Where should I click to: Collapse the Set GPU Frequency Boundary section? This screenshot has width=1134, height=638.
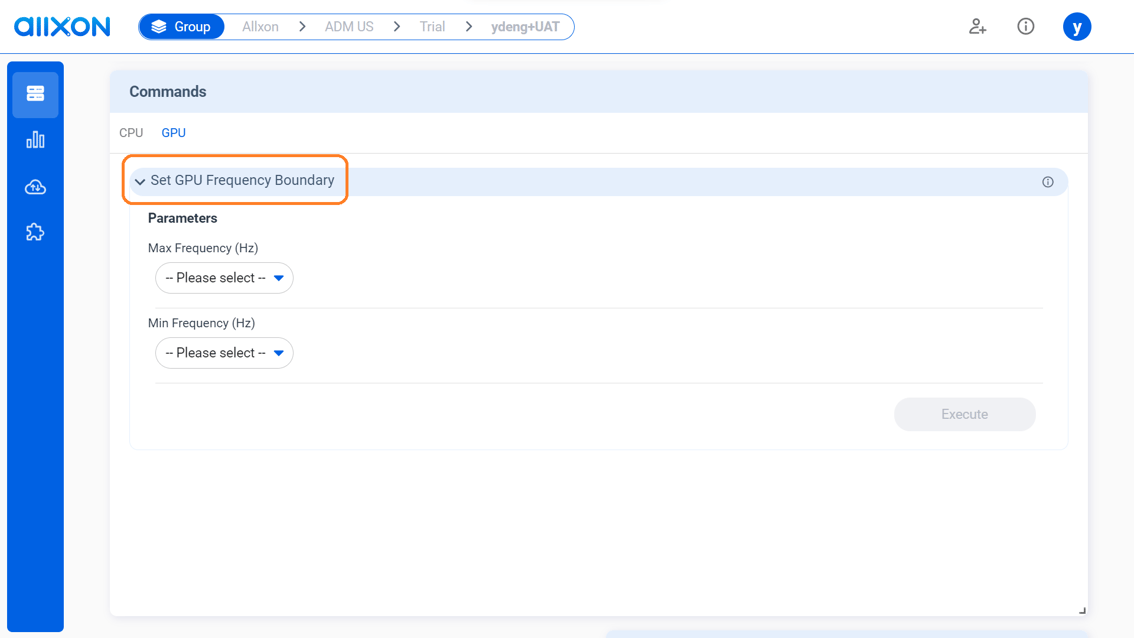click(139, 181)
